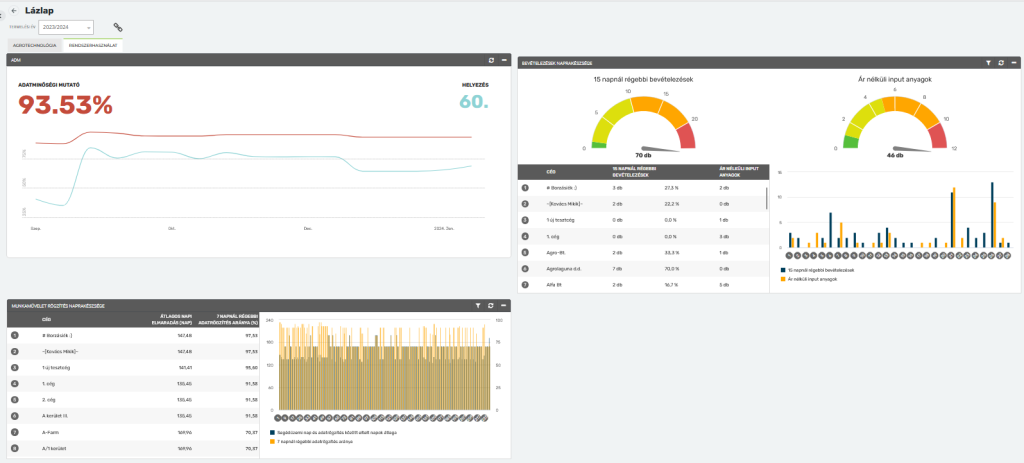The height and width of the screenshot is (463, 1024).
Task: Click the chain link icon
Action: (117, 27)
